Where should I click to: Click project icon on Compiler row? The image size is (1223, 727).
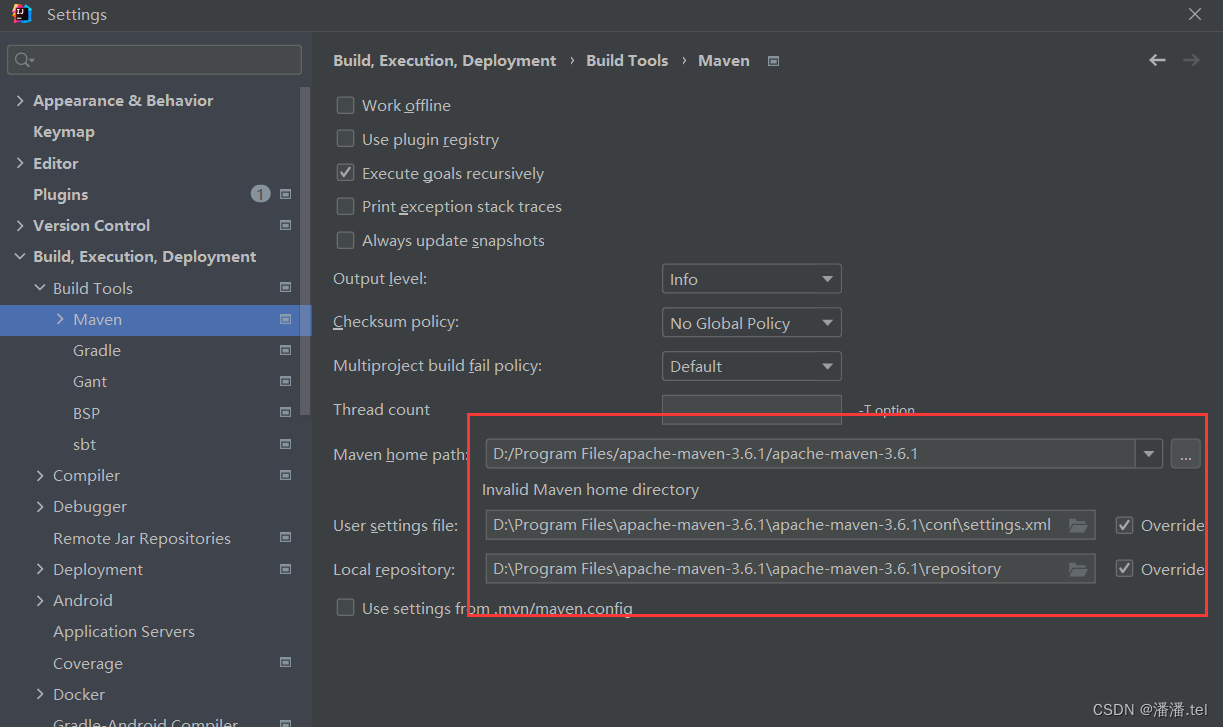285,475
